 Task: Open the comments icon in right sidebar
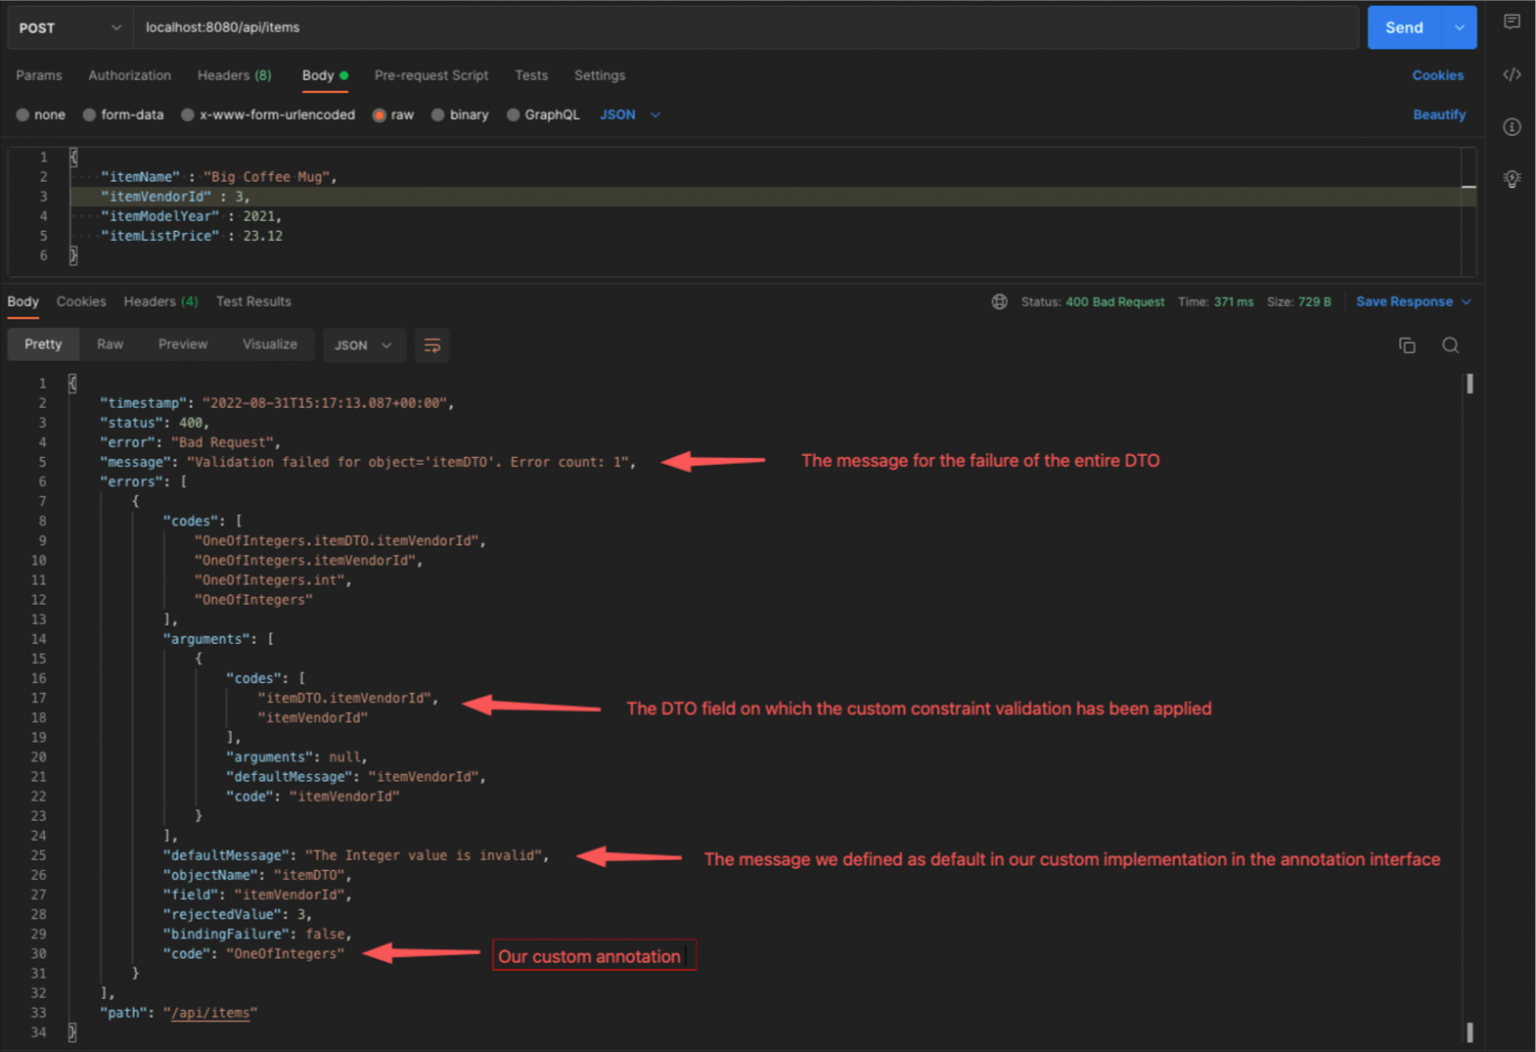click(x=1512, y=22)
